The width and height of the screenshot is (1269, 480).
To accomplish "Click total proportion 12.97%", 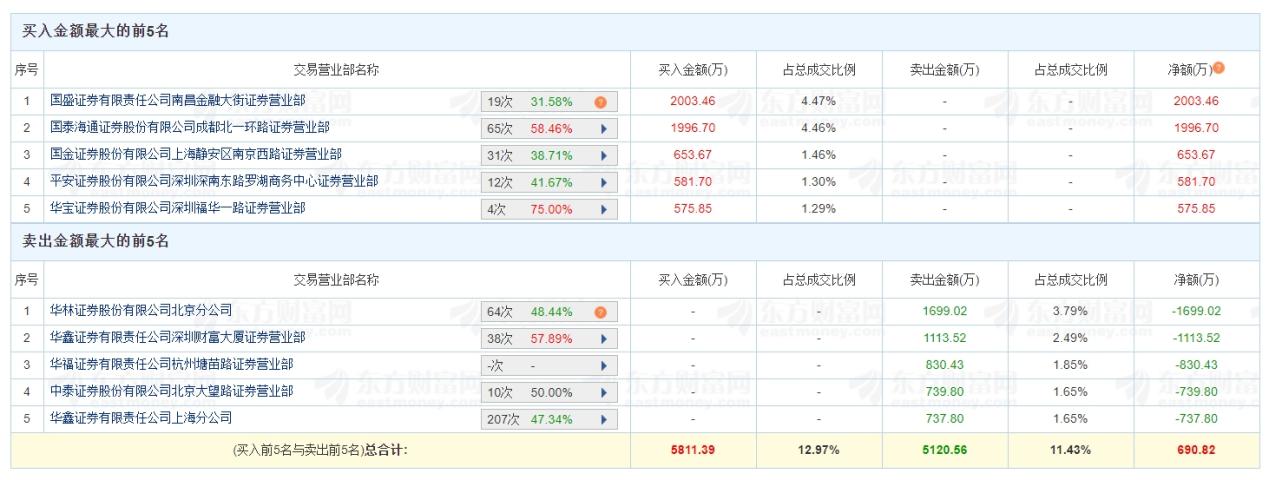I will click(x=818, y=450).
